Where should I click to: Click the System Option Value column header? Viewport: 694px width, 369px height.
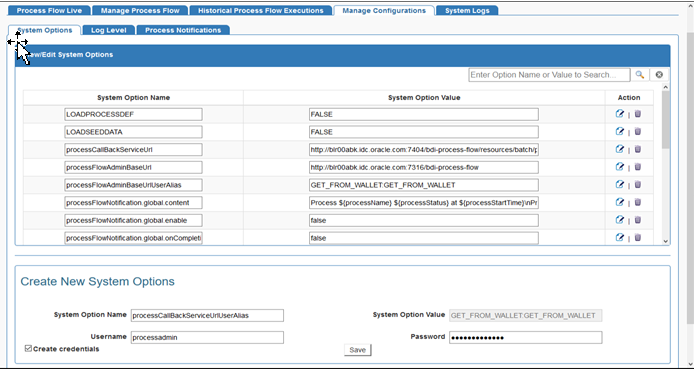424,97
